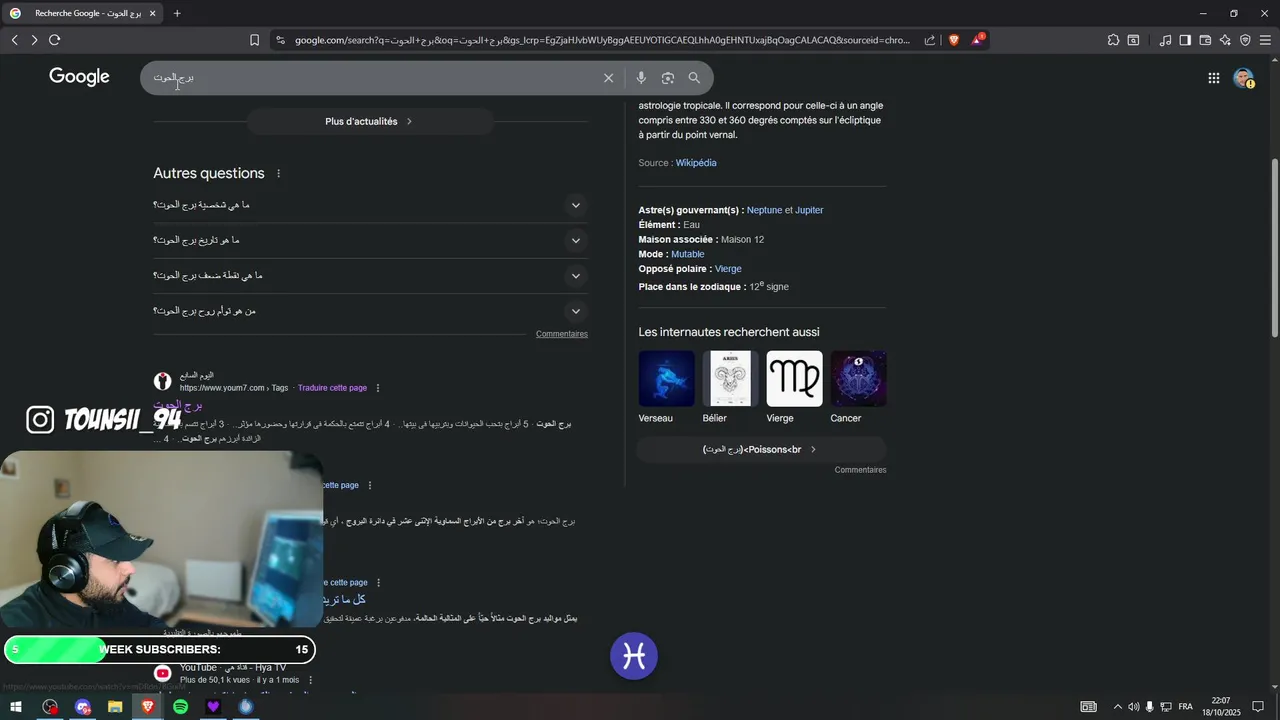
Task: Open a new browser tab
Action: pyautogui.click(x=177, y=13)
